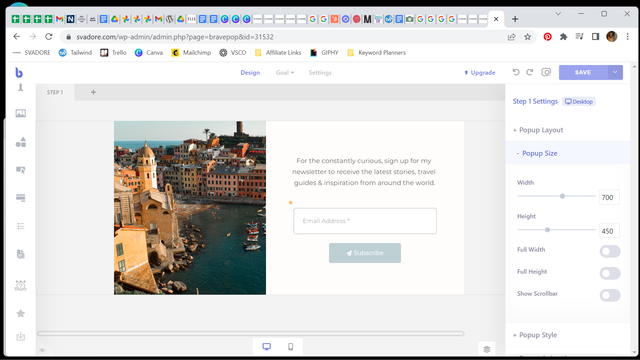640x360 pixels.
Task: Click the Width value field showing 700
Action: point(609,197)
